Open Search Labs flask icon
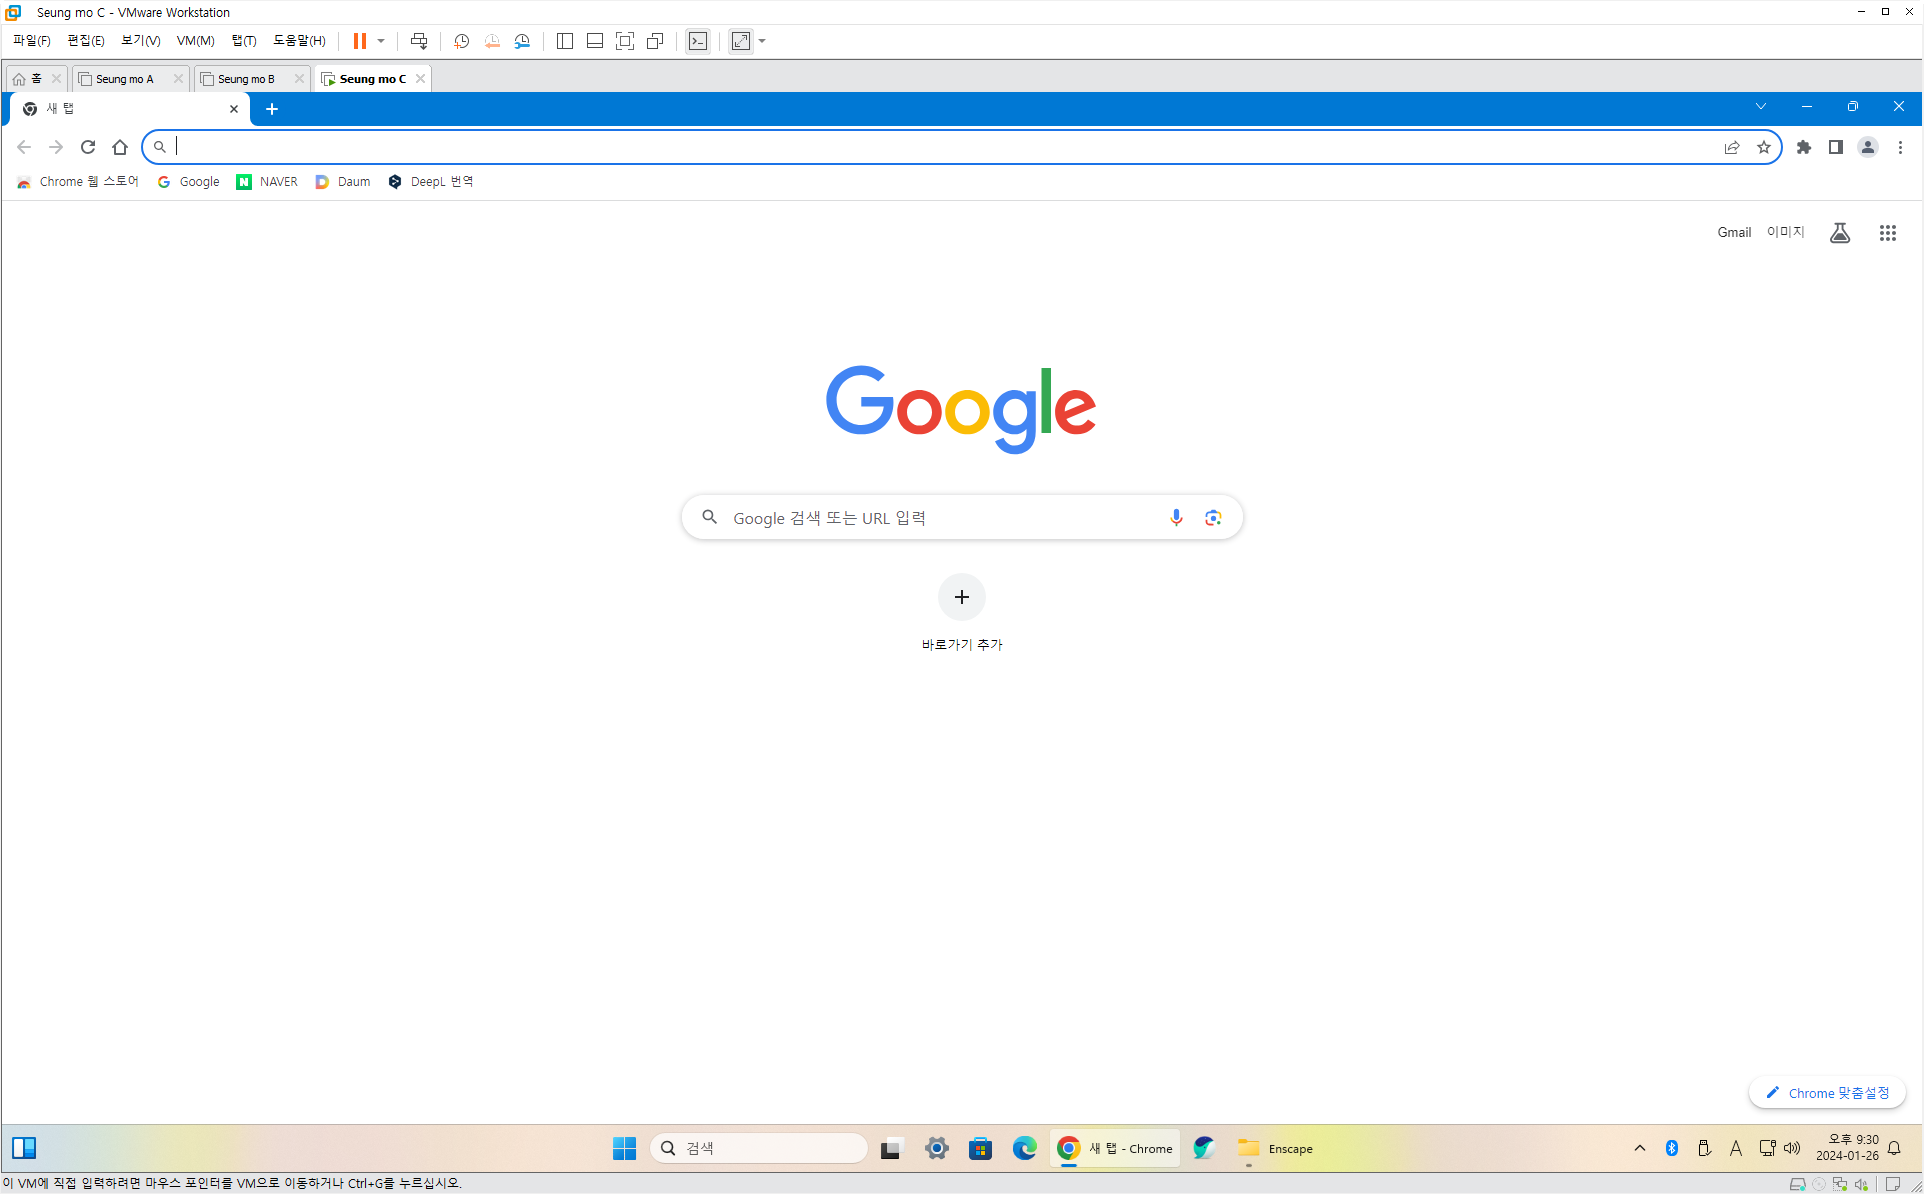 (1839, 233)
